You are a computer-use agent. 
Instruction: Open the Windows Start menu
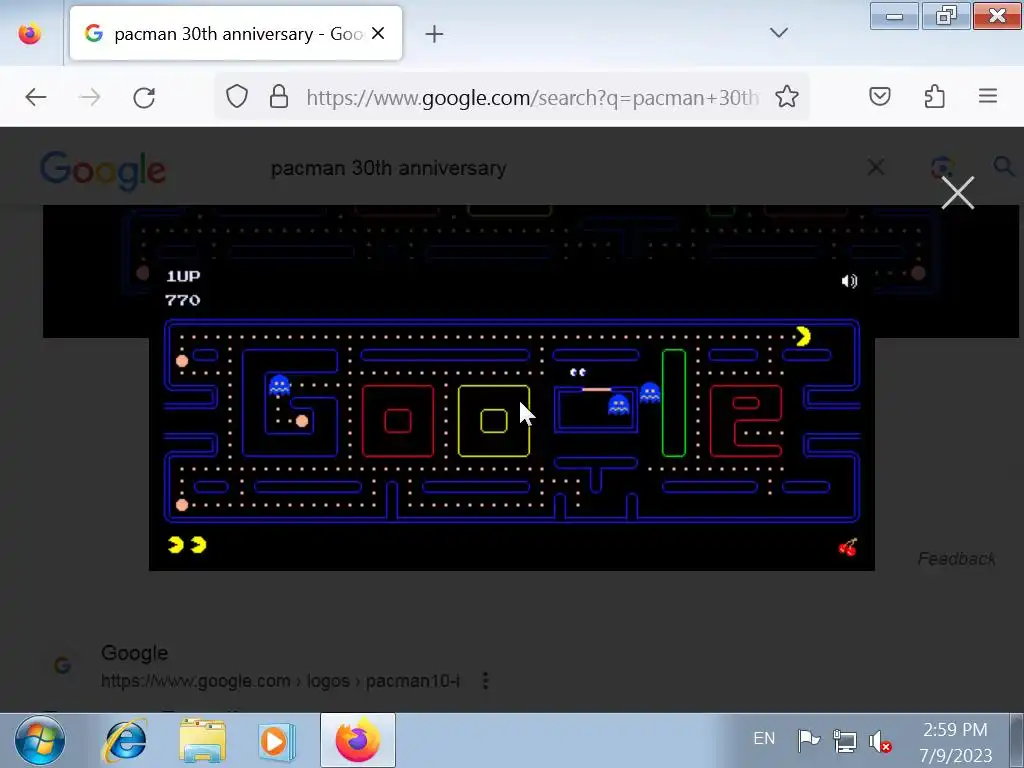tap(40, 741)
